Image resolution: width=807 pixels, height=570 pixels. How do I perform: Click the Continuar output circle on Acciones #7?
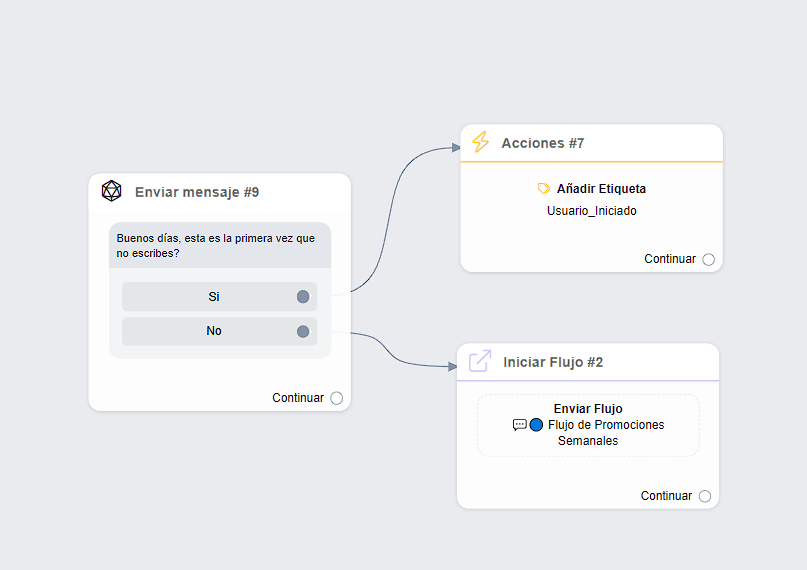point(708,259)
